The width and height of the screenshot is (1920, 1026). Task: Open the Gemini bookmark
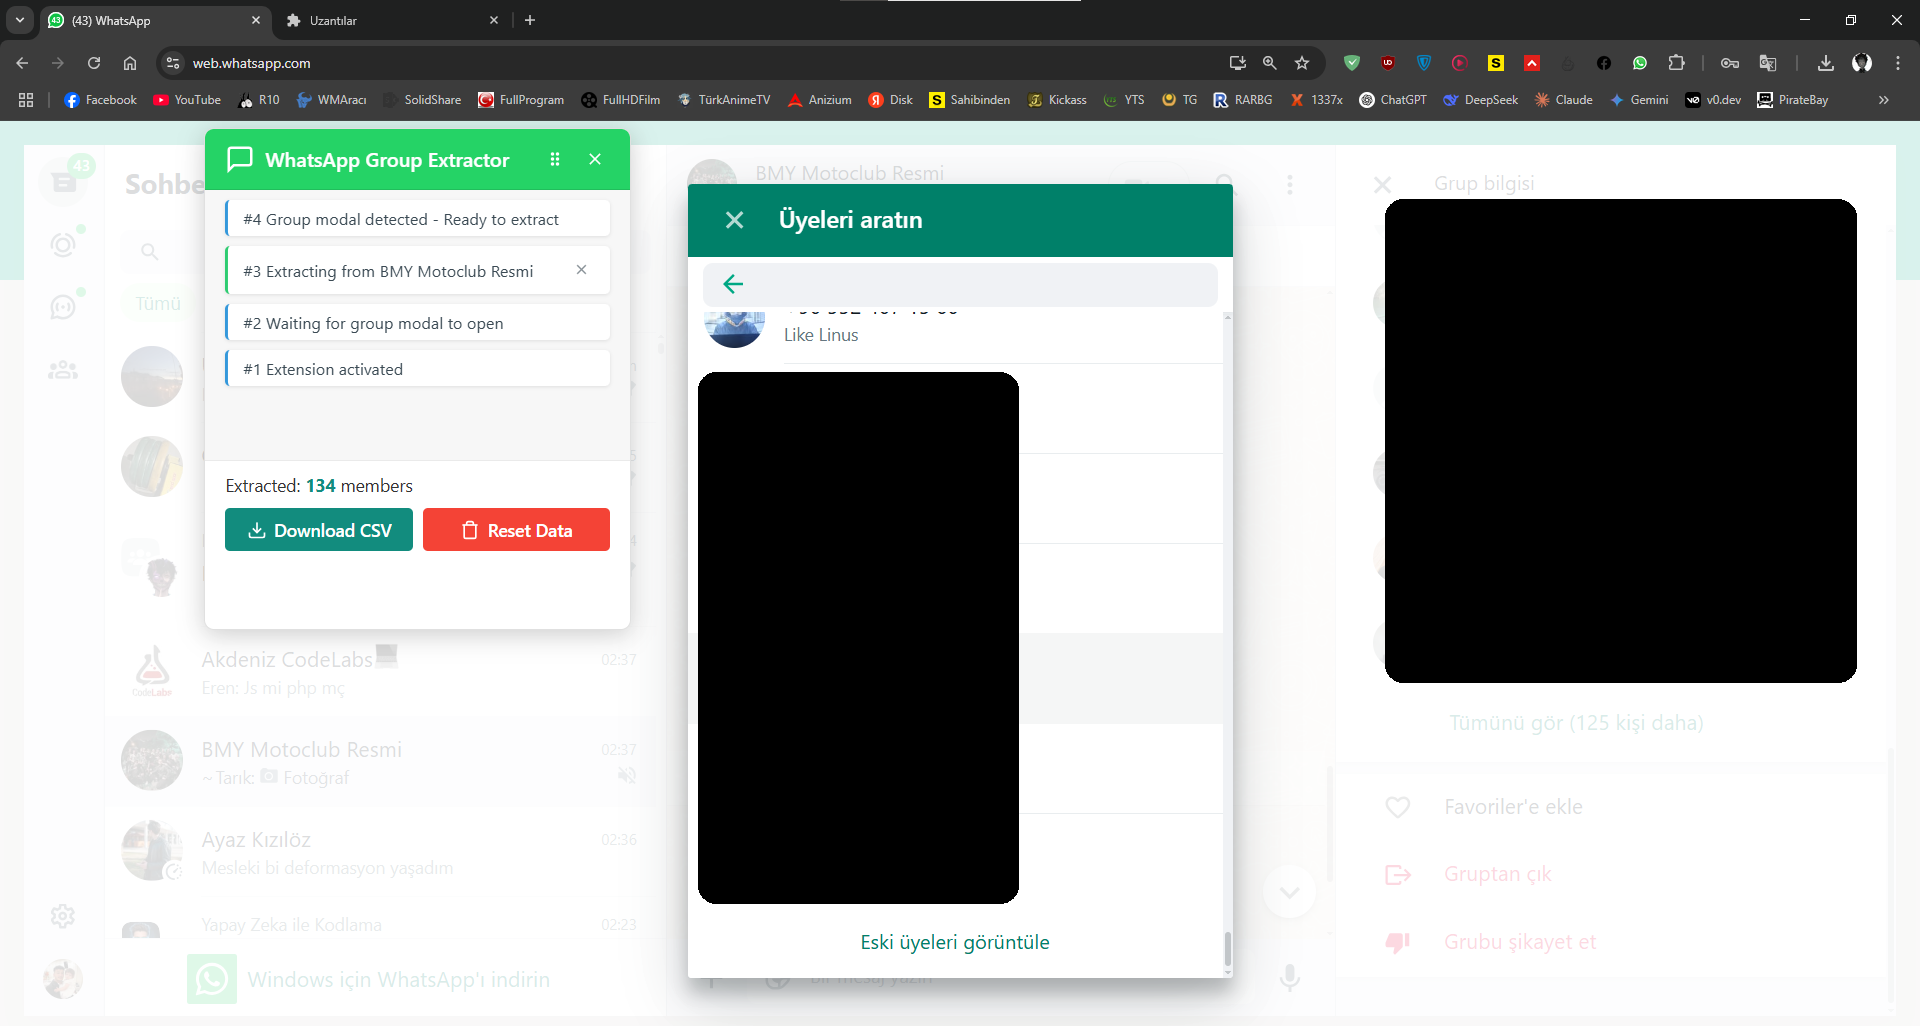coord(1639,100)
